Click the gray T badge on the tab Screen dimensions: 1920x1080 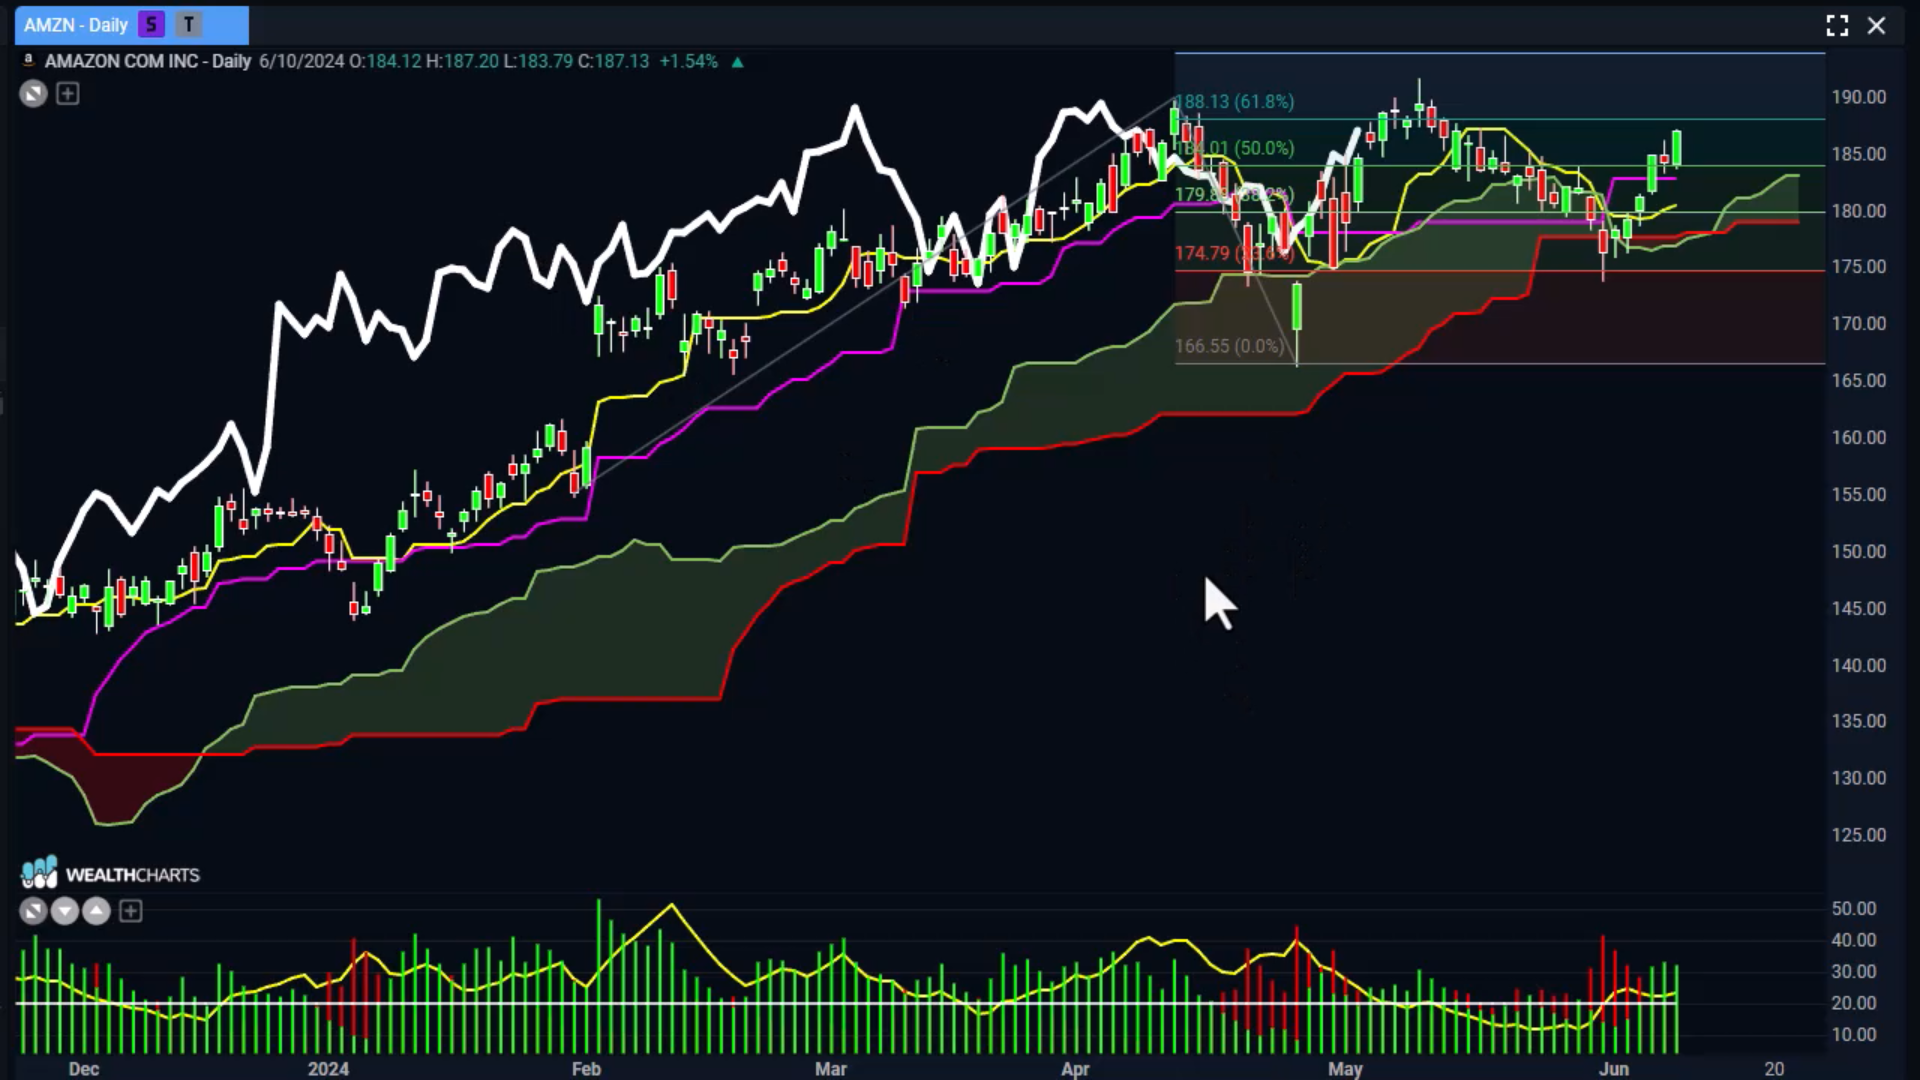coord(188,25)
